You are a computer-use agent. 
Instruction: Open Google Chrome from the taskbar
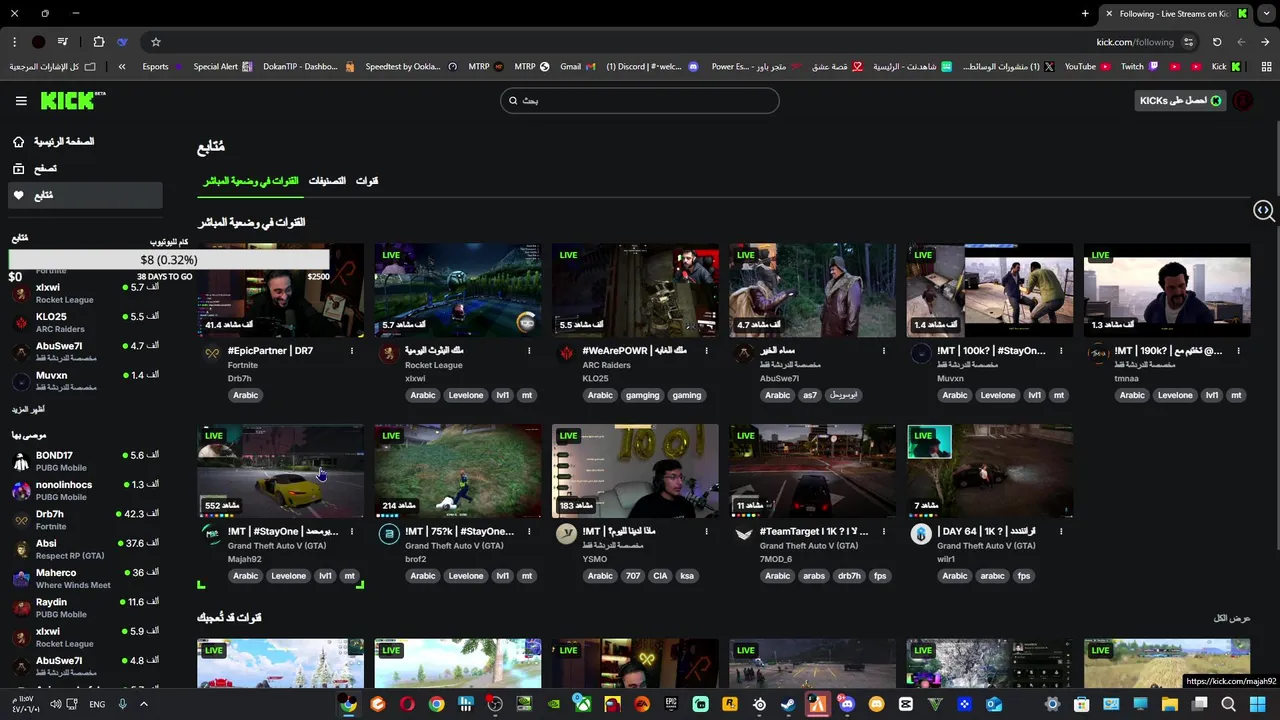[x=436, y=704]
